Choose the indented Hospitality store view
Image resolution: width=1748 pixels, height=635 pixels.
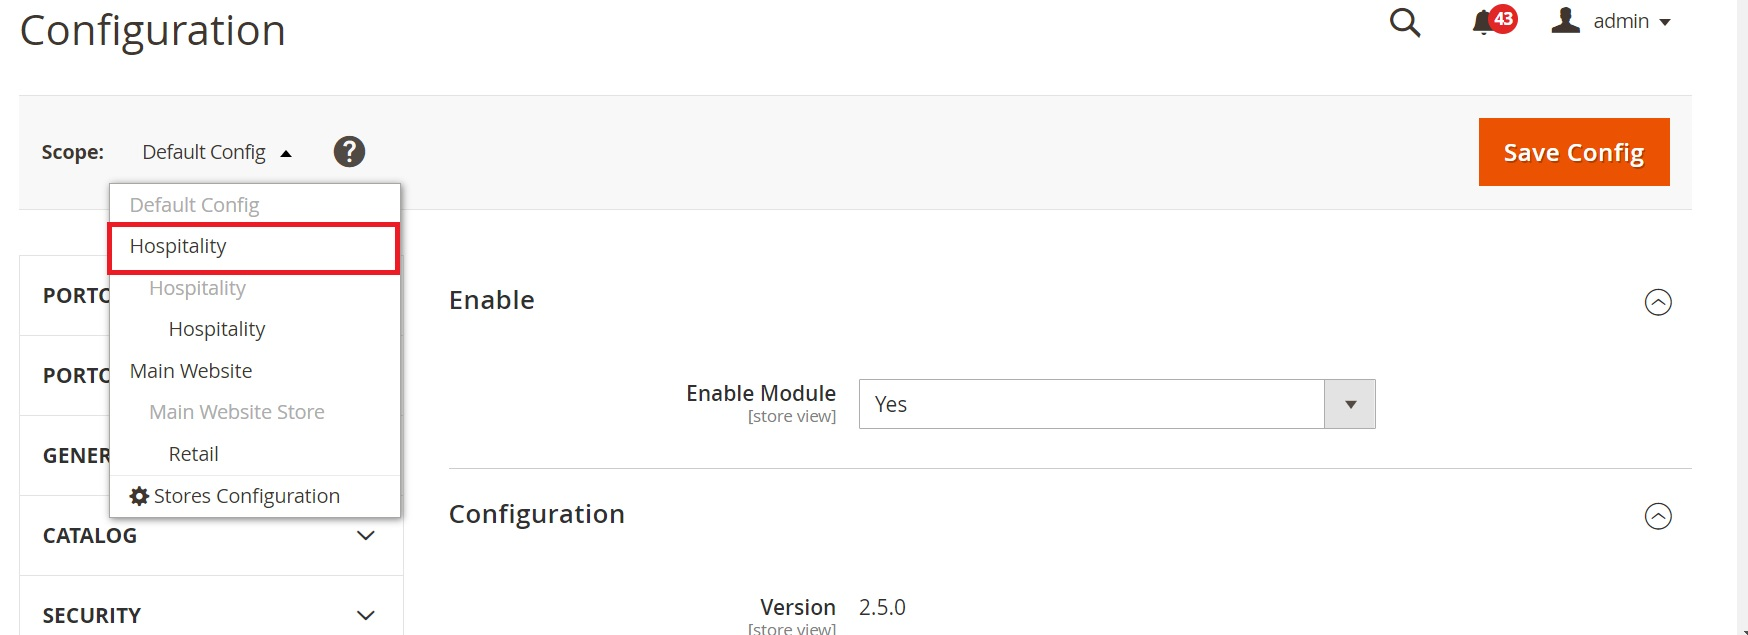[217, 329]
